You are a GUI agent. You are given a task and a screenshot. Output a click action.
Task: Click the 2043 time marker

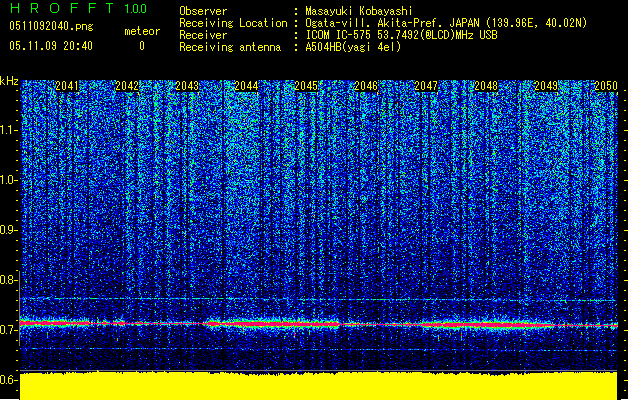click(x=187, y=86)
